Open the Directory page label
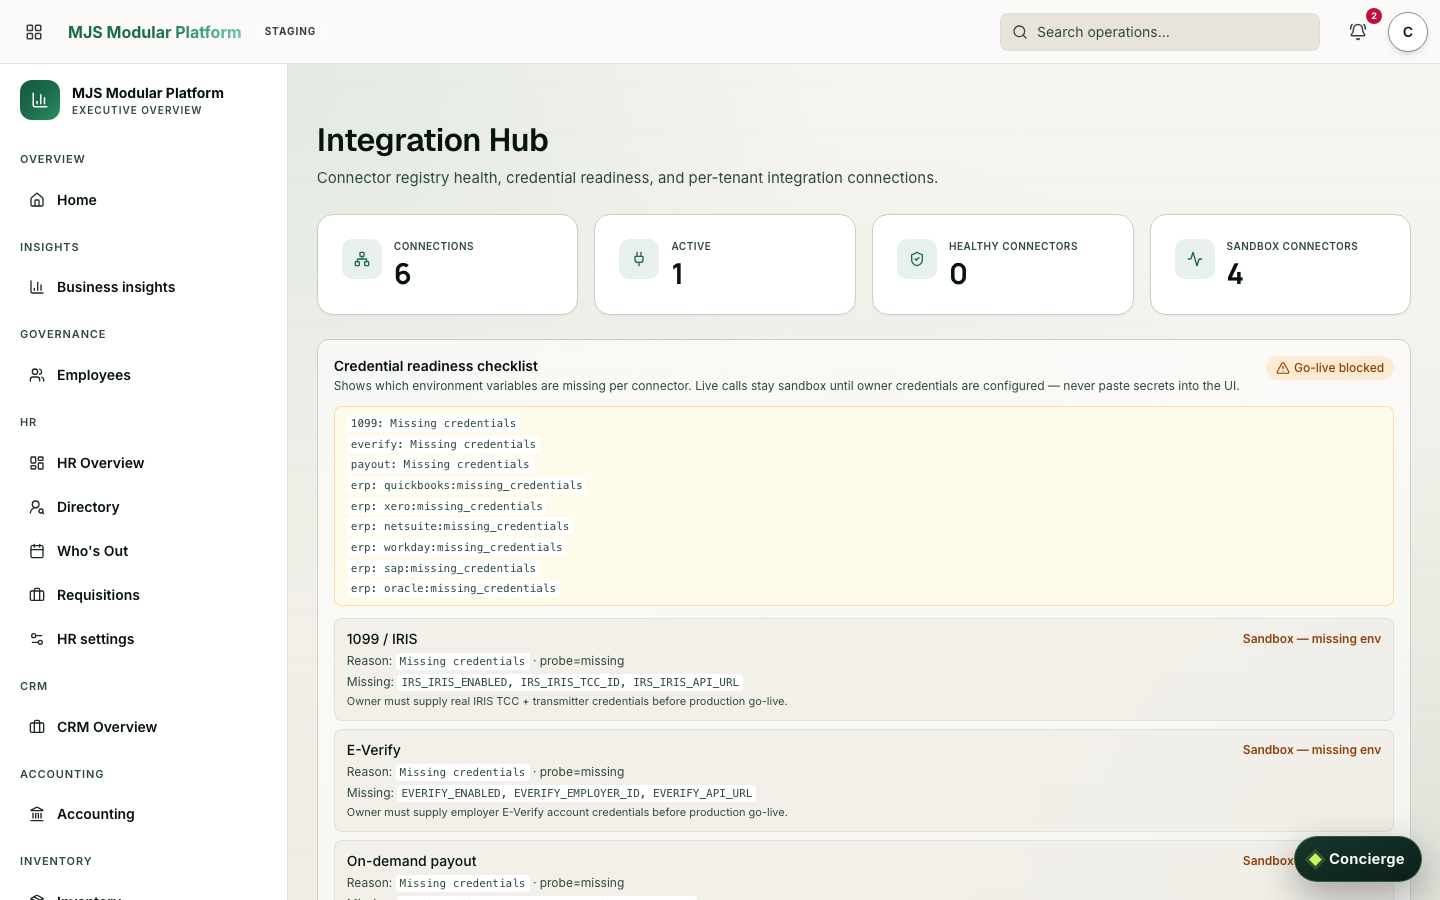This screenshot has width=1440, height=900. (88, 507)
